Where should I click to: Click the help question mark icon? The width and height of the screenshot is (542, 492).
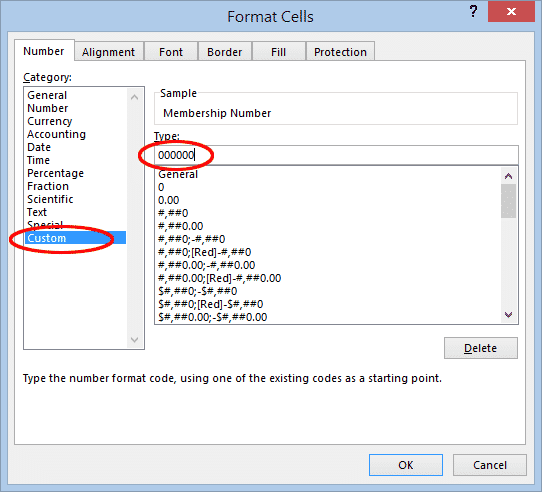click(x=473, y=12)
